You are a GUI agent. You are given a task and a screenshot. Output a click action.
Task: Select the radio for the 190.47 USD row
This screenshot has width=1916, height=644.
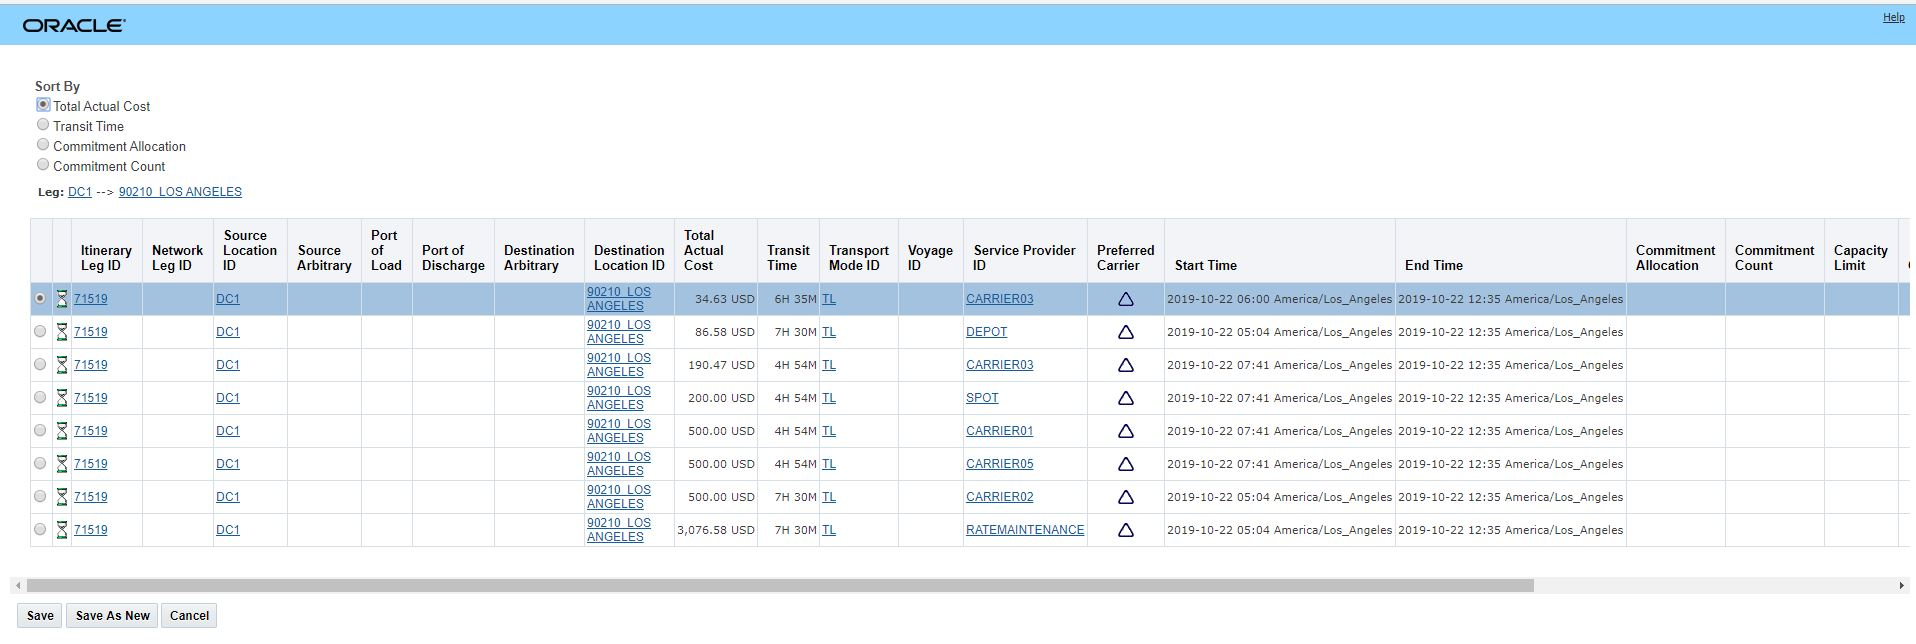(x=40, y=364)
